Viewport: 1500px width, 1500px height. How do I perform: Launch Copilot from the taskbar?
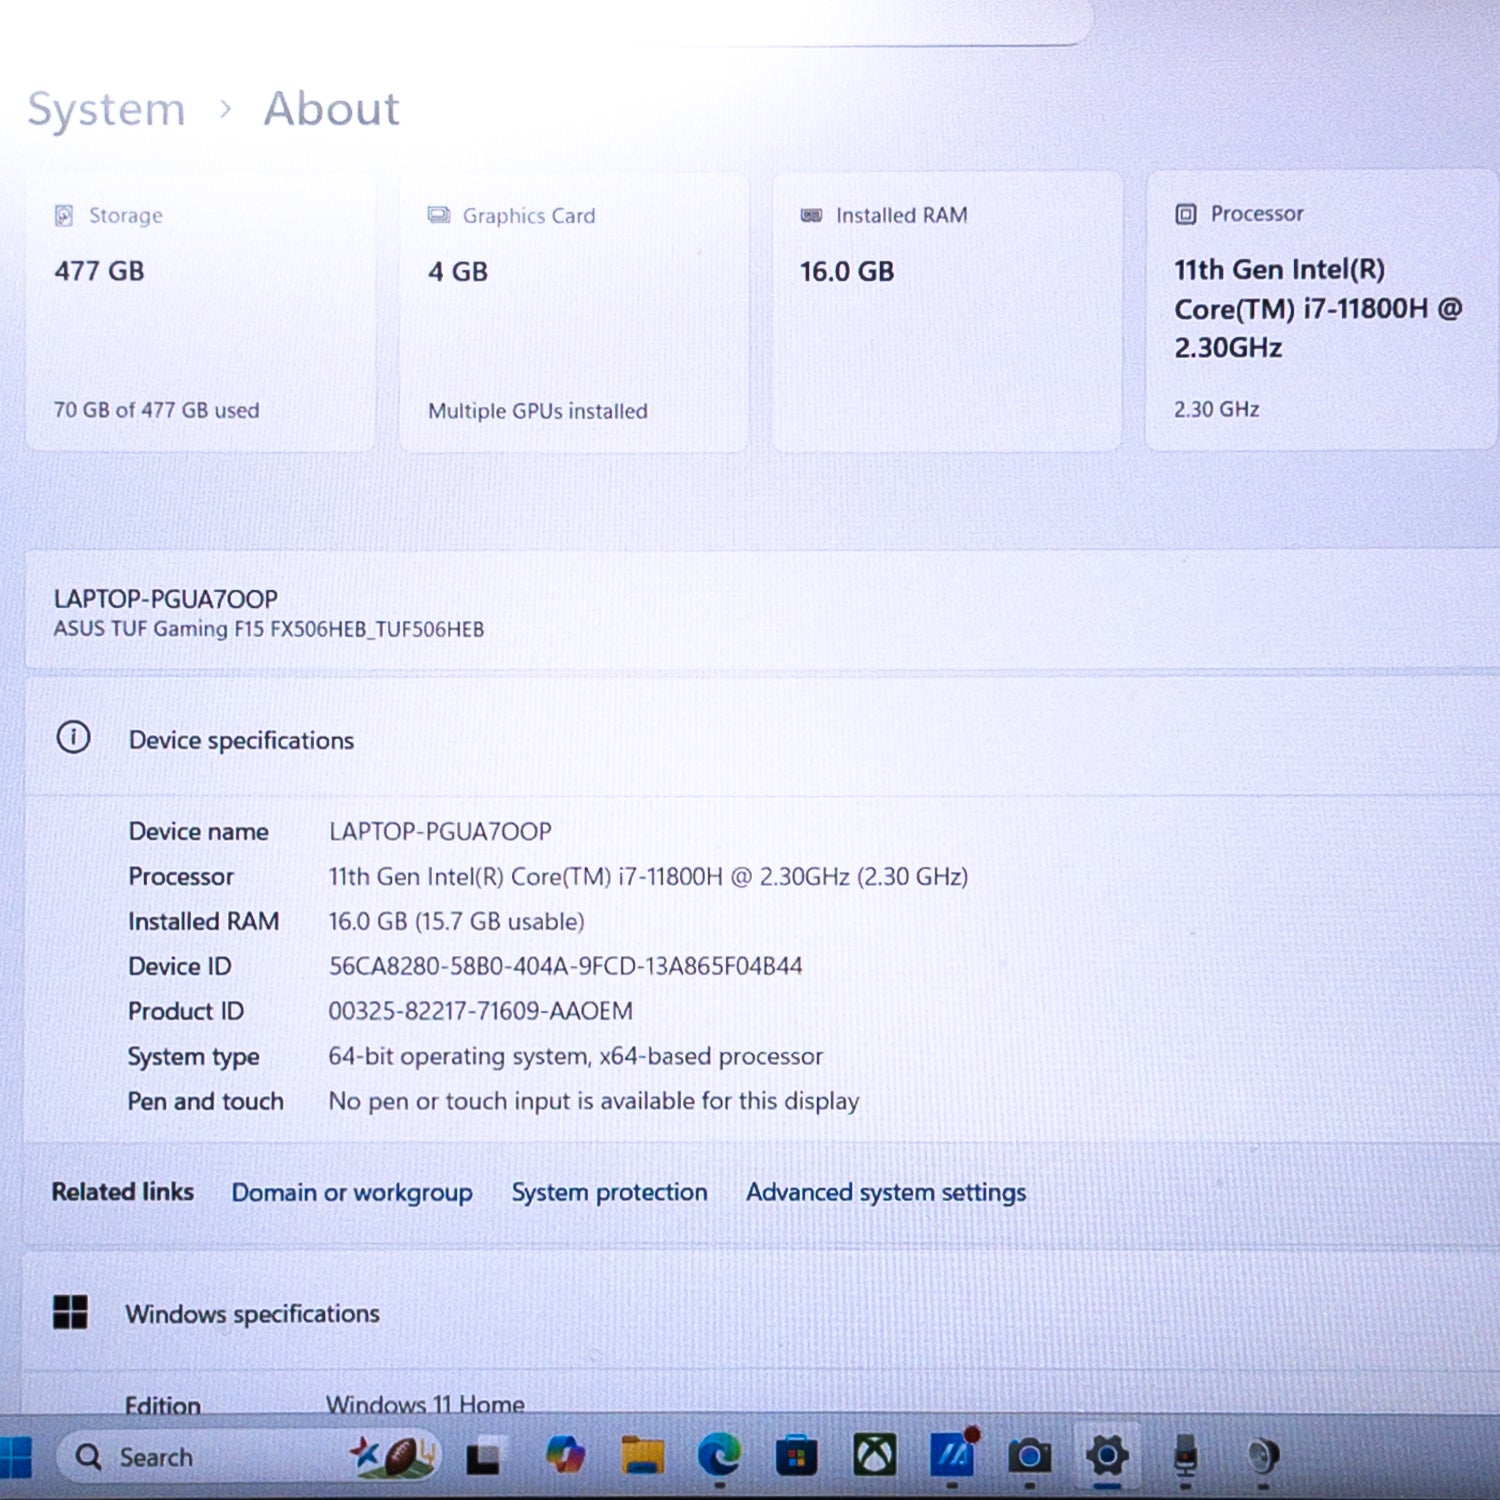565,1456
